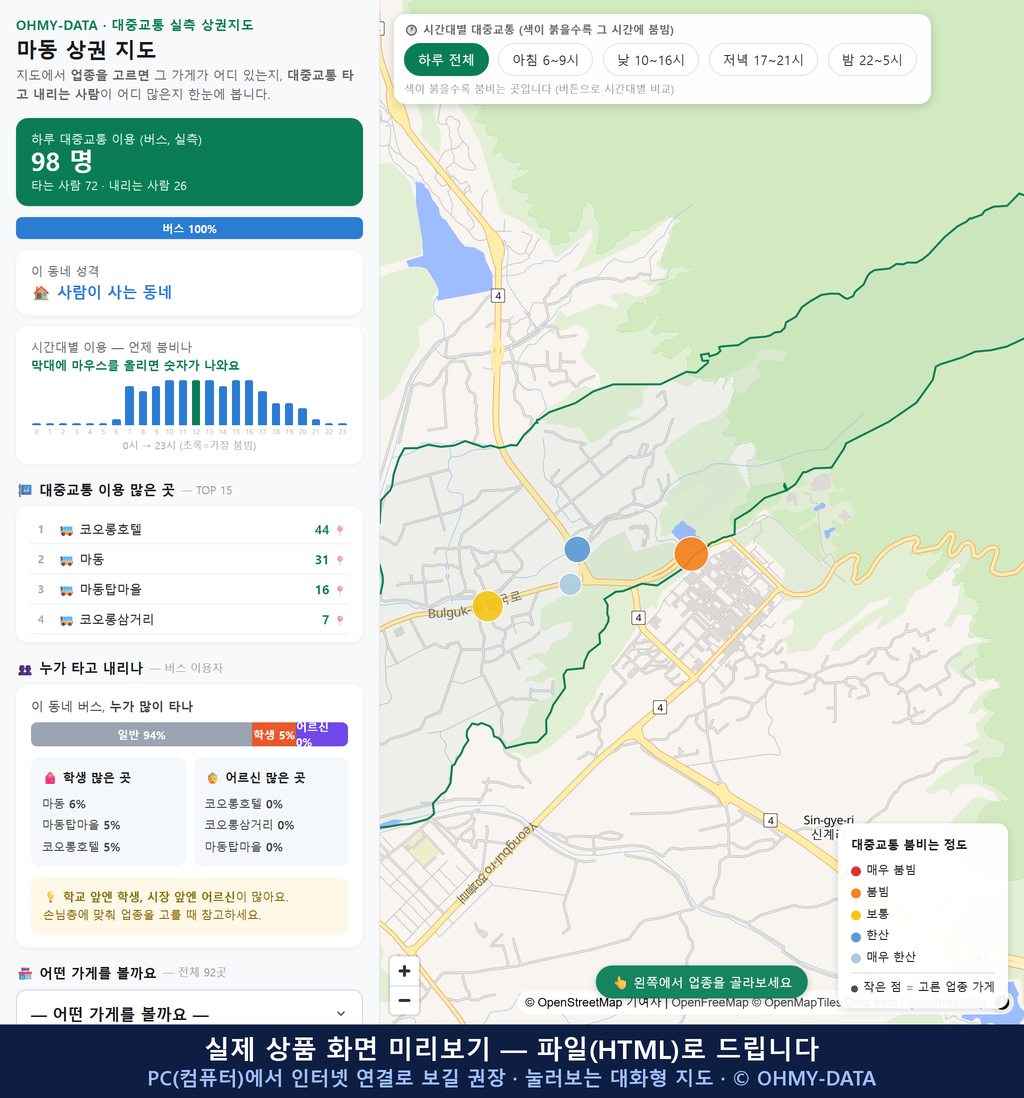Click the count 31 in the TOP 15 list
Image resolution: width=1024 pixels, height=1098 pixels.
point(321,560)
